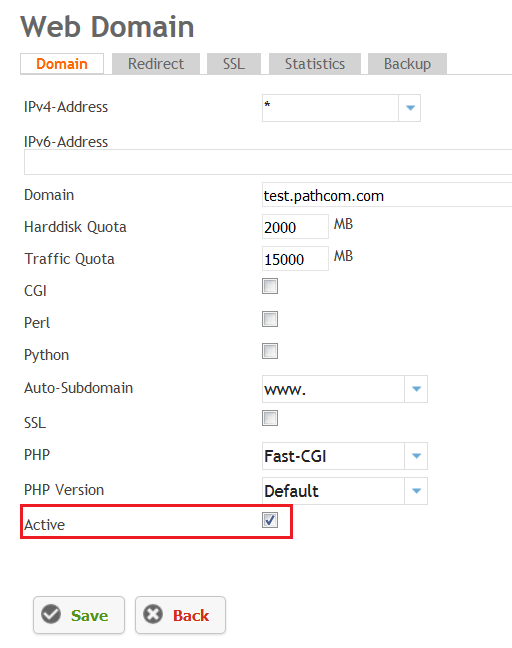Uncheck the Active checkbox
Screen dimensions: 512x648
(x=270, y=520)
